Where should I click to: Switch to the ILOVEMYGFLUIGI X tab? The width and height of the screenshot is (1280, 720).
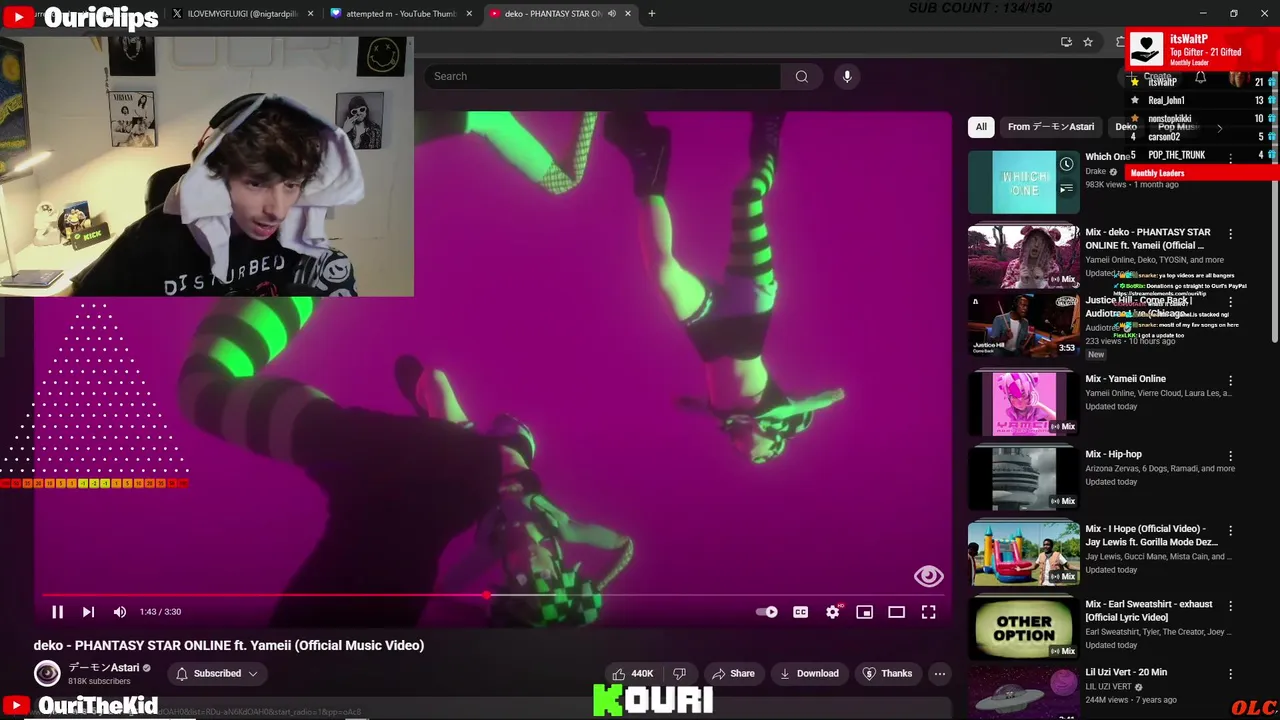click(x=242, y=13)
